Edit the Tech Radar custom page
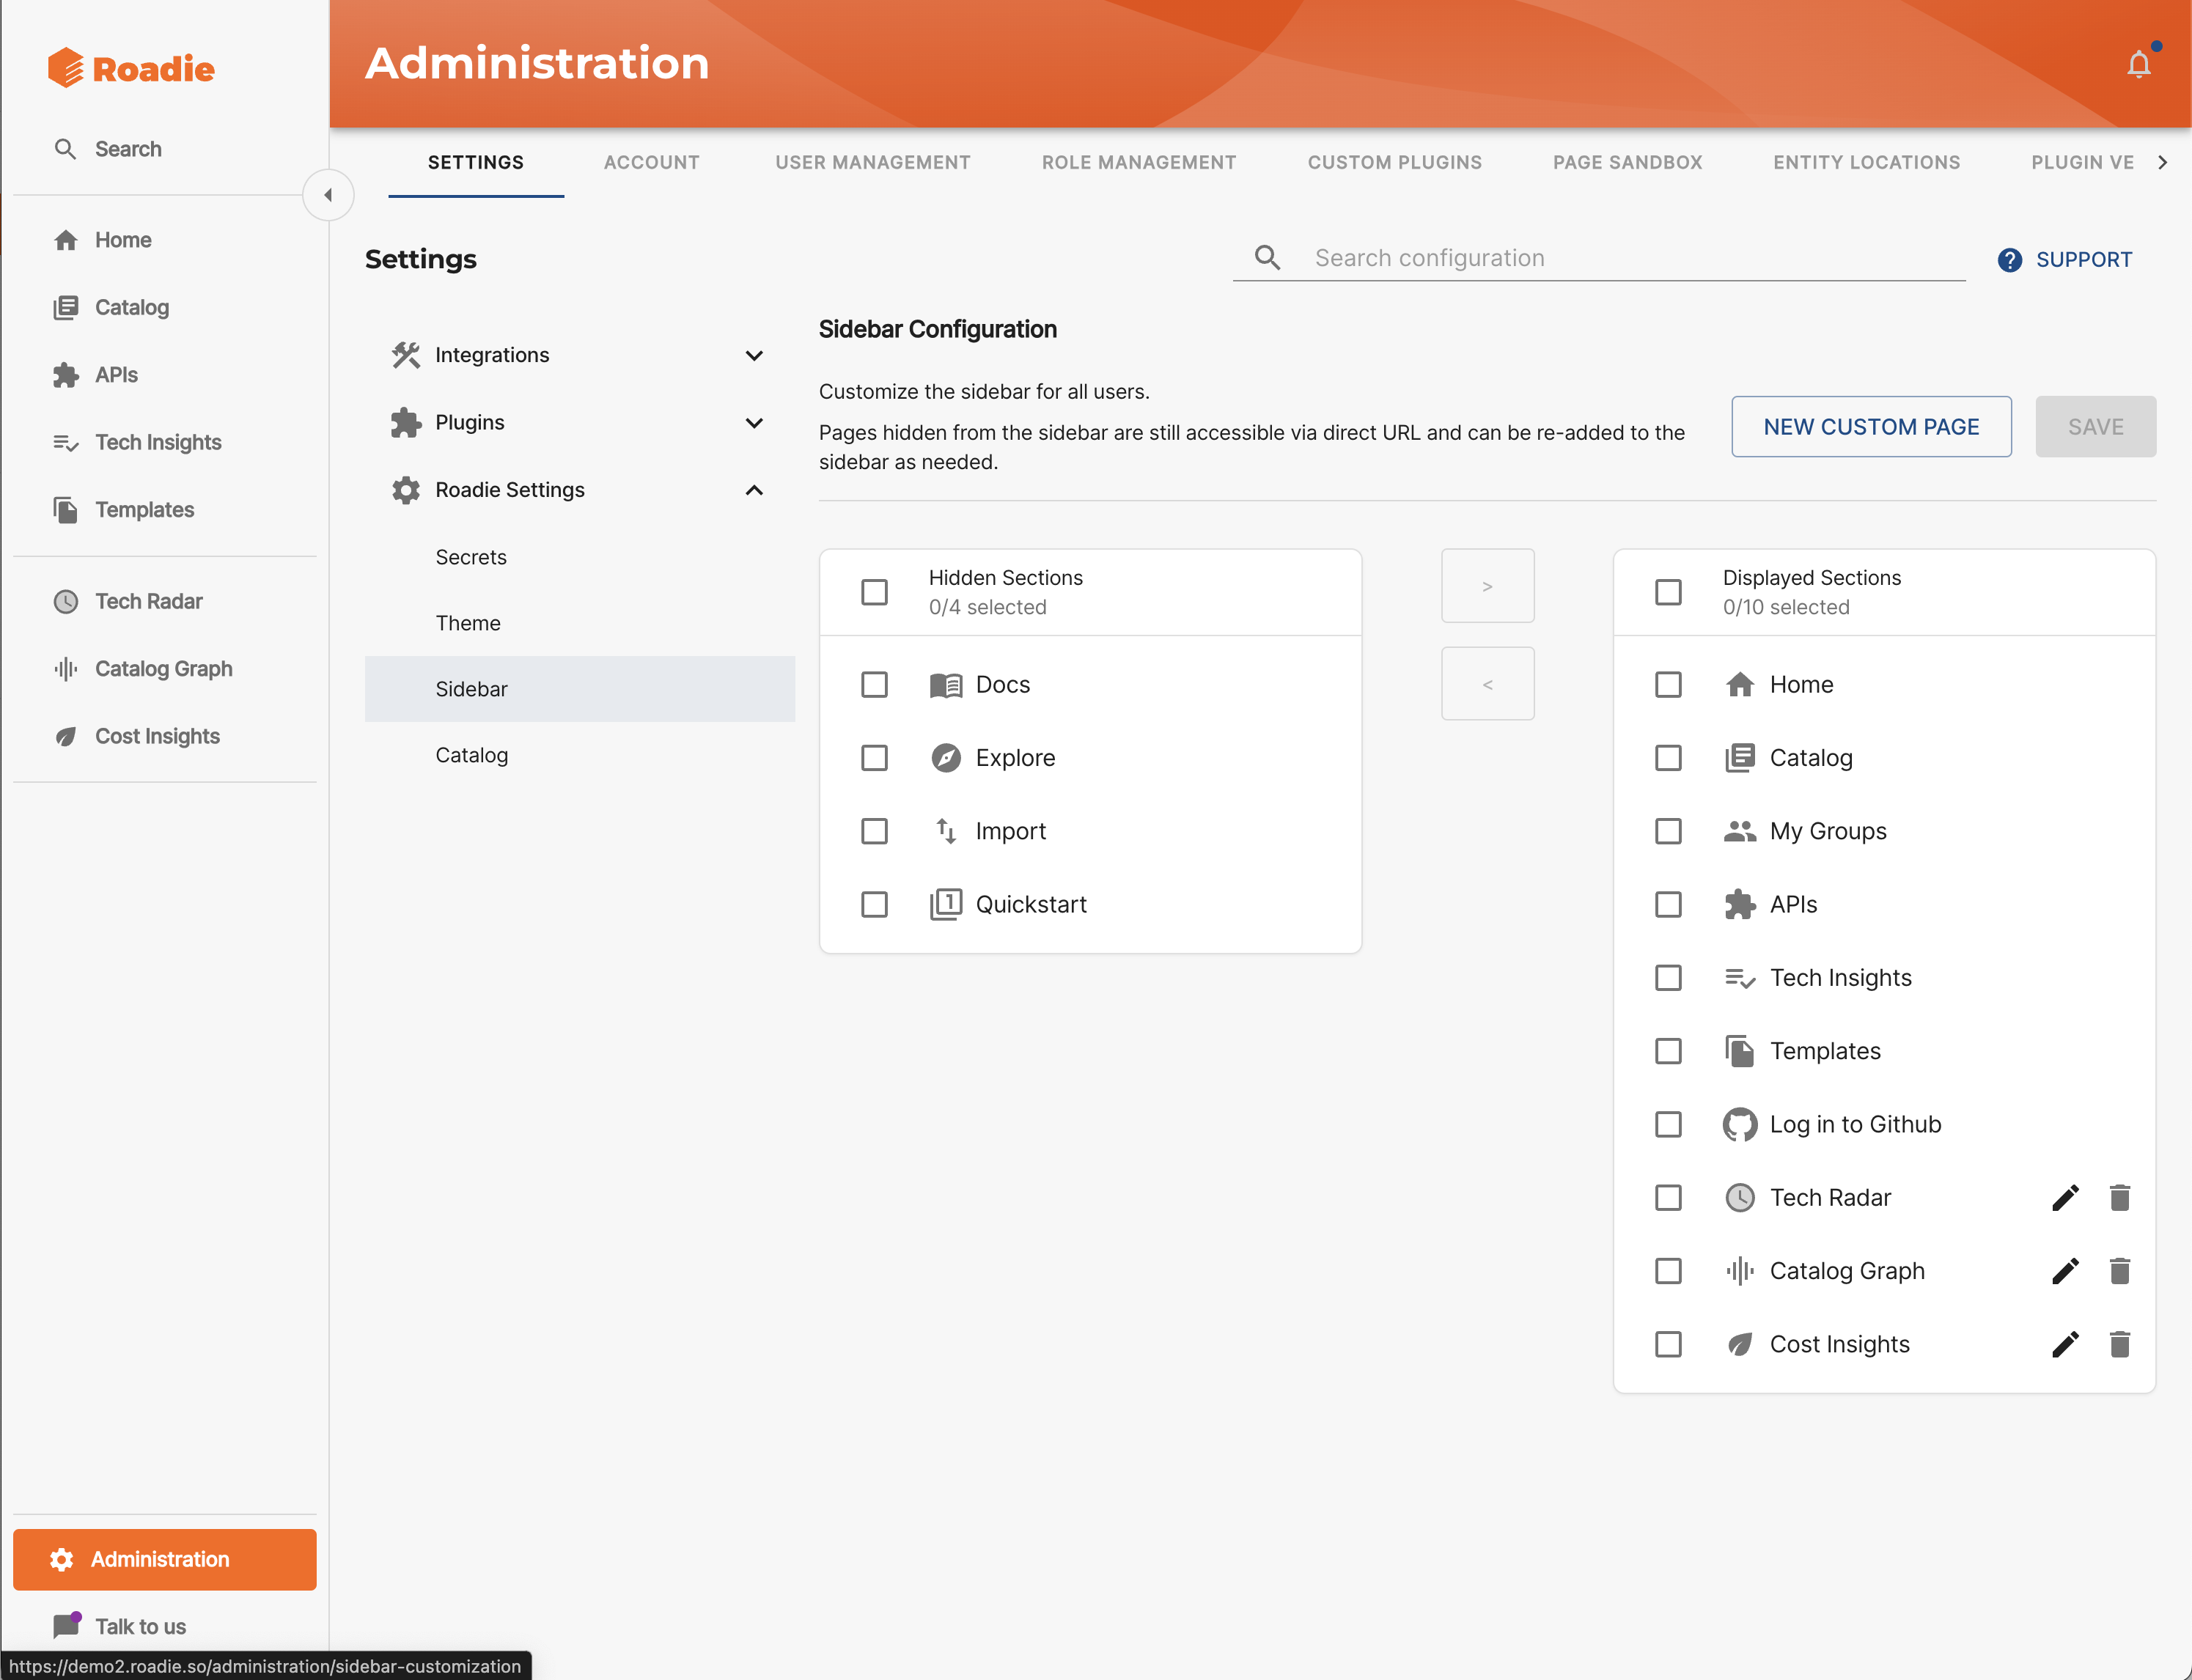 coord(2065,1197)
